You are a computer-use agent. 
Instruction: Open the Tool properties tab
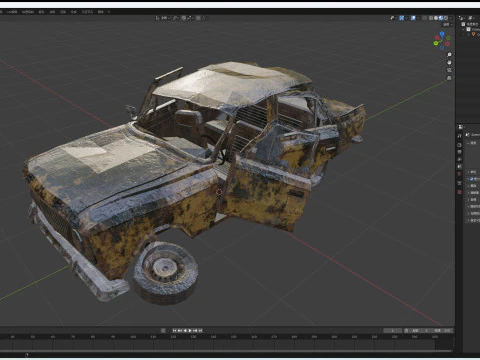click(459, 136)
